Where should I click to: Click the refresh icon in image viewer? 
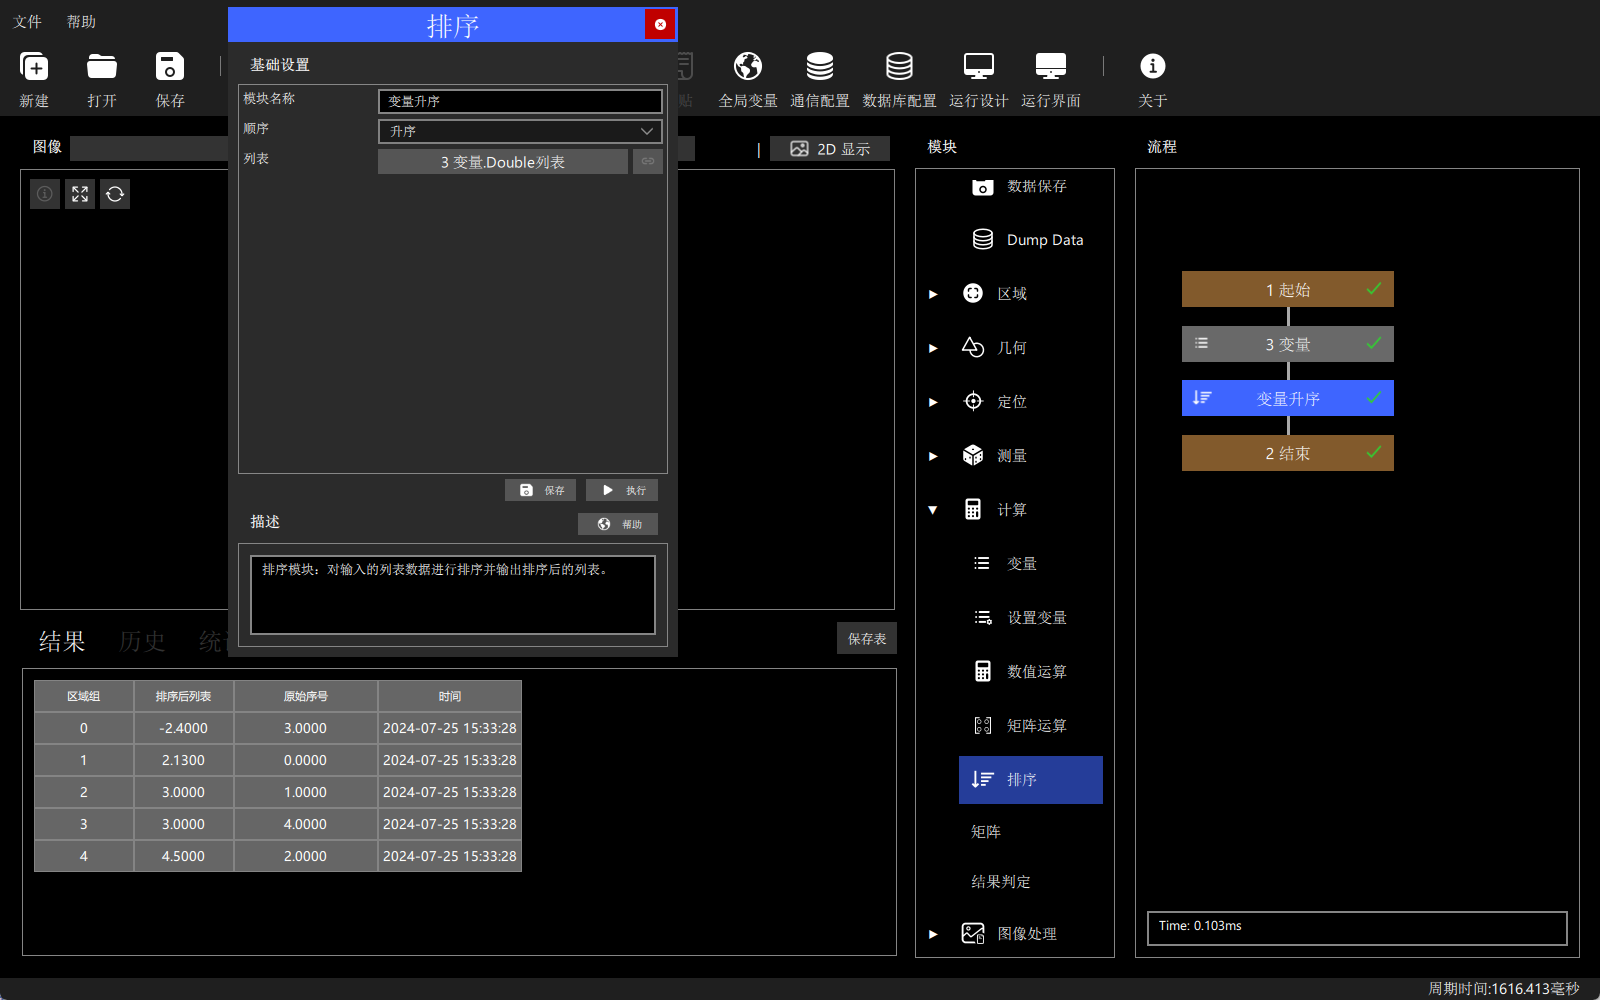[x=115, y=194]
